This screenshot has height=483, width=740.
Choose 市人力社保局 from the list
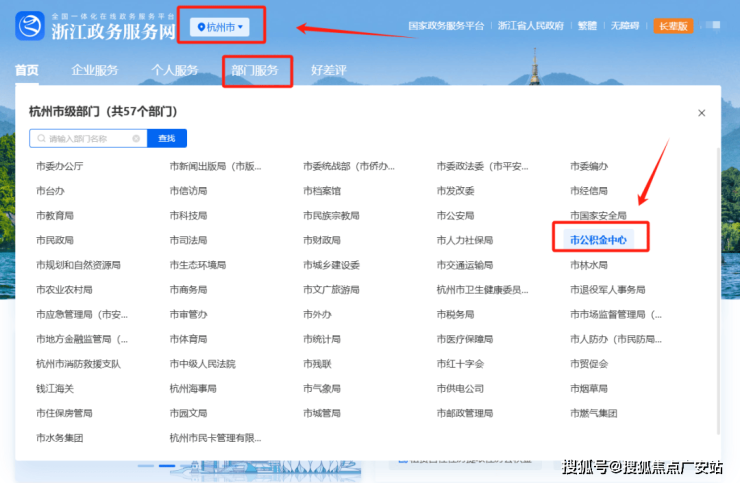click(464, 240)
